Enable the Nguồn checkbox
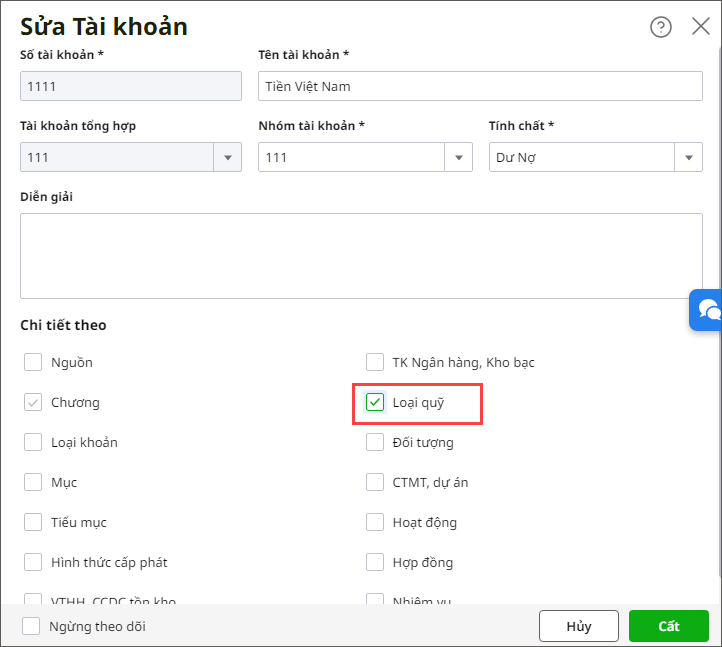 click(x=33, y=362)
